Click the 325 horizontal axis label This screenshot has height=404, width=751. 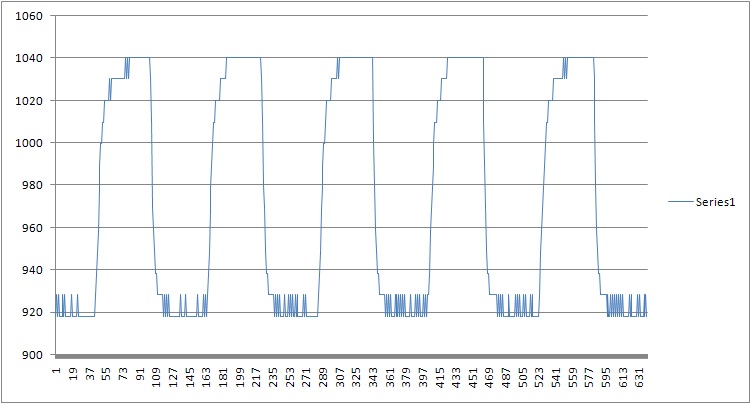click(x=355, y=374)
